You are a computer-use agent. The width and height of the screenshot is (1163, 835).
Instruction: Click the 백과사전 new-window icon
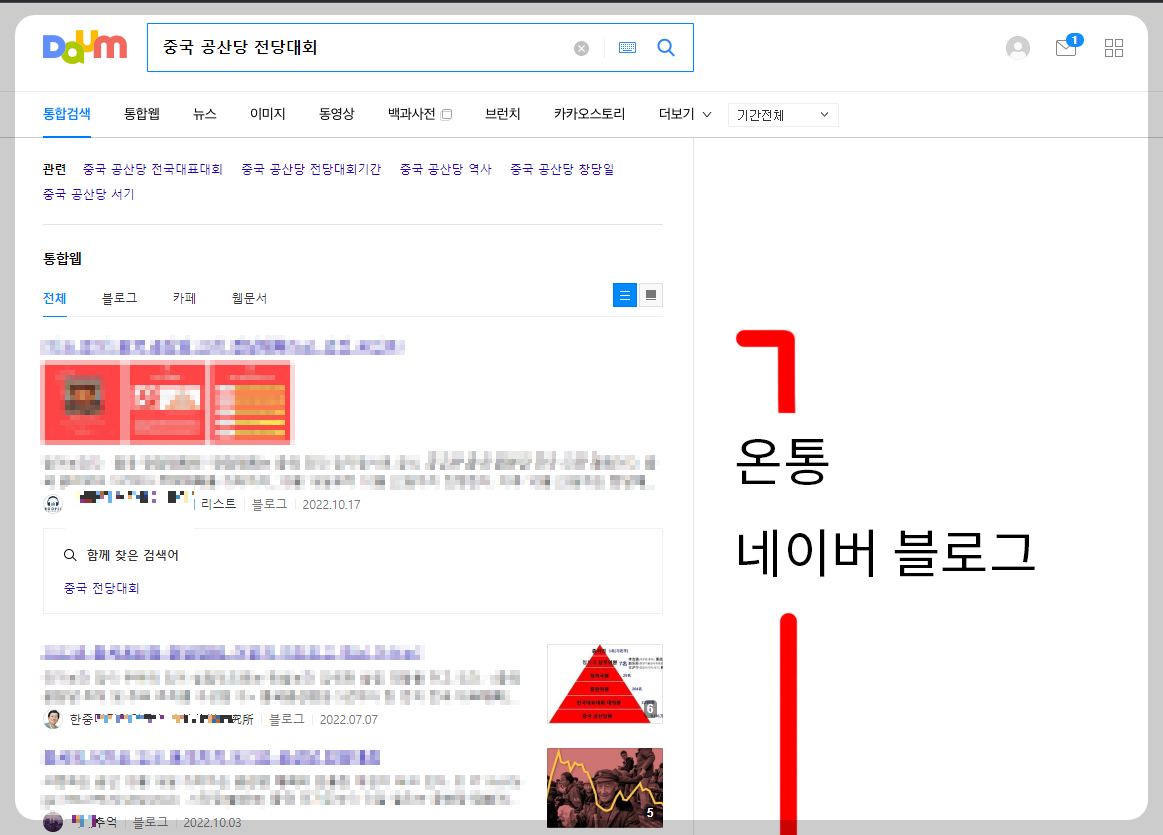[447, 114]
